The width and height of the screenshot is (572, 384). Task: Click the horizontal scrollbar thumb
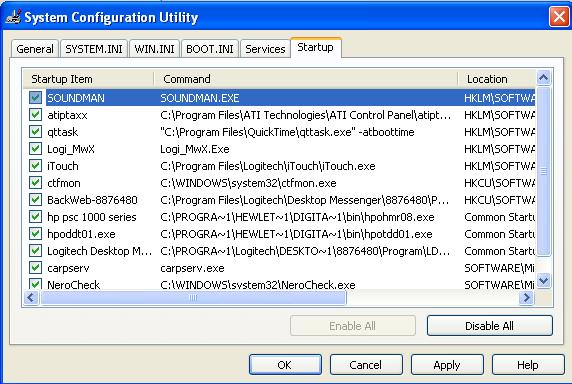pos(193,298)
